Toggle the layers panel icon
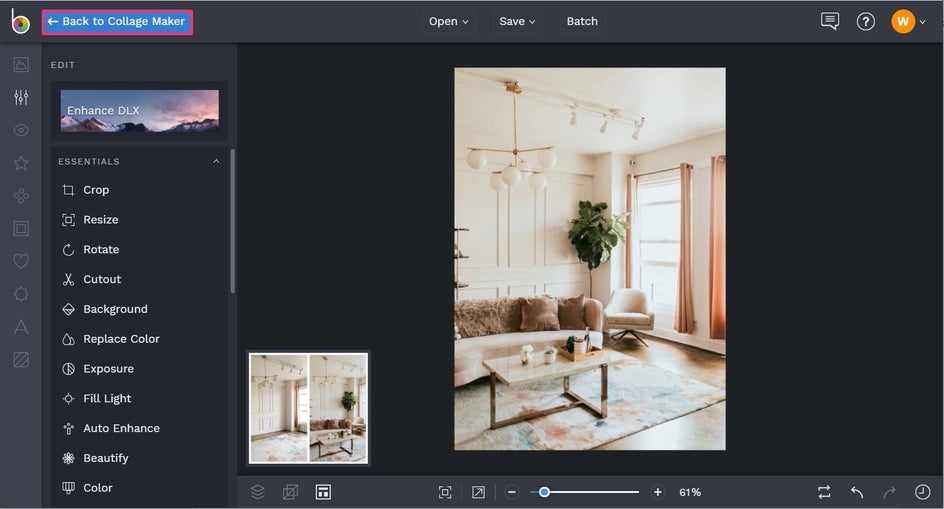This screenshot has height=509, width=944. point(258,492)
